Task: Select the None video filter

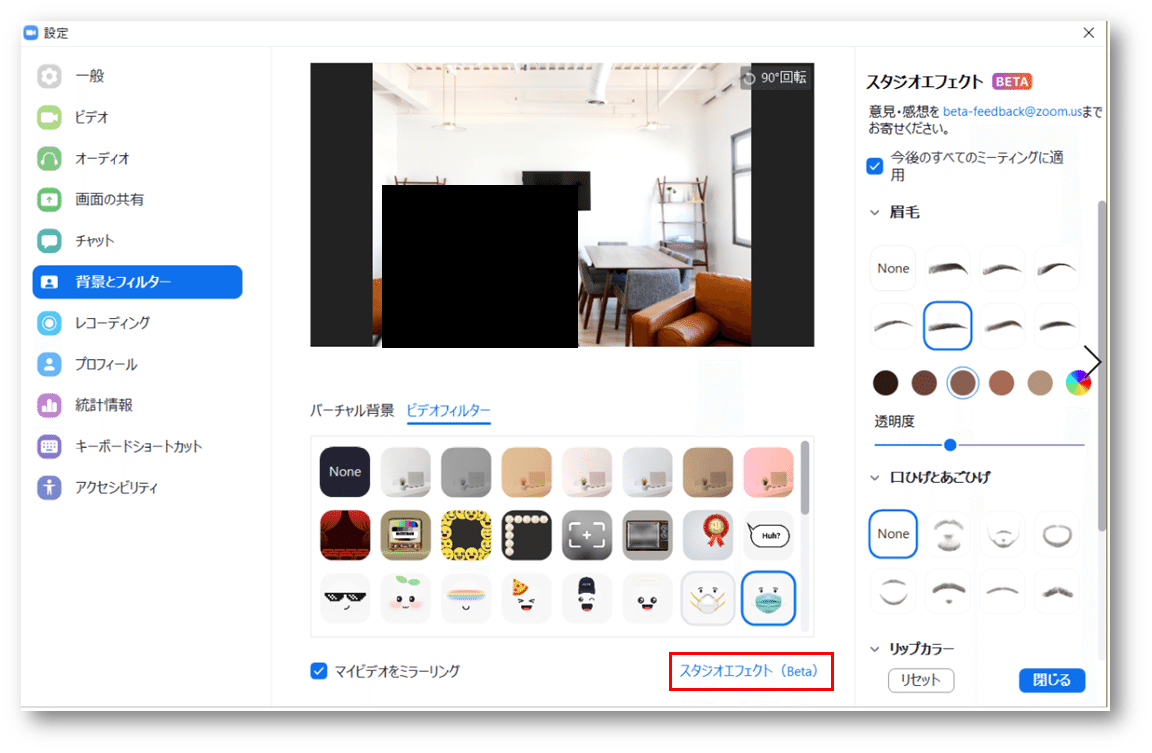Action: (345, 472)
